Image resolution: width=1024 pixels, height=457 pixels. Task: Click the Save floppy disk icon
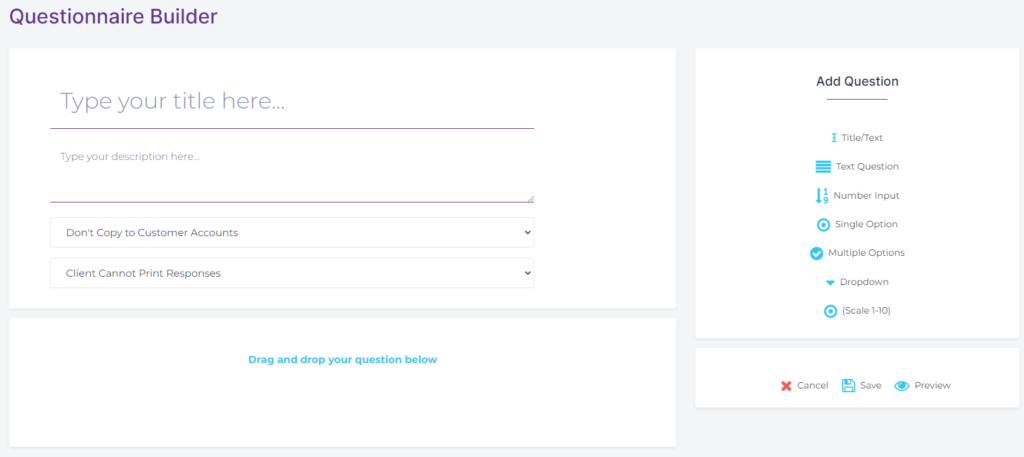point(848,385)
